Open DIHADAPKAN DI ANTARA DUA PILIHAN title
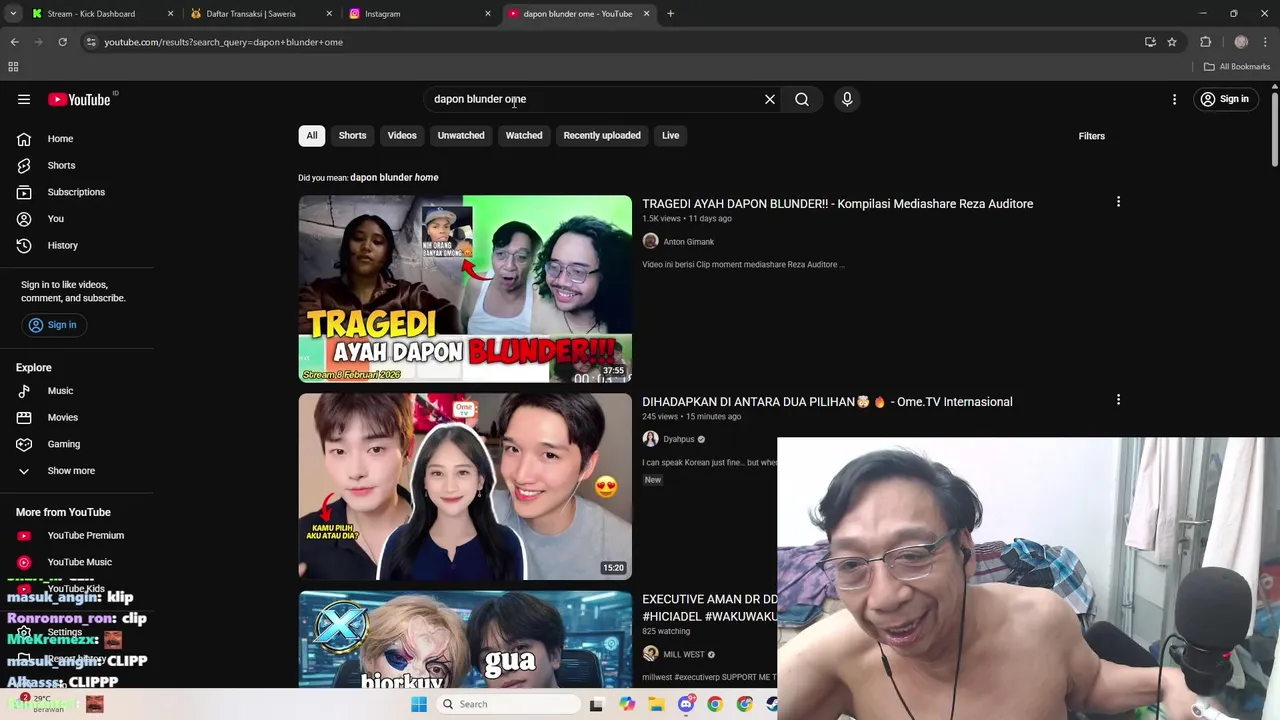This screenshot has height=720, width=1280. [x=827, y=402]
